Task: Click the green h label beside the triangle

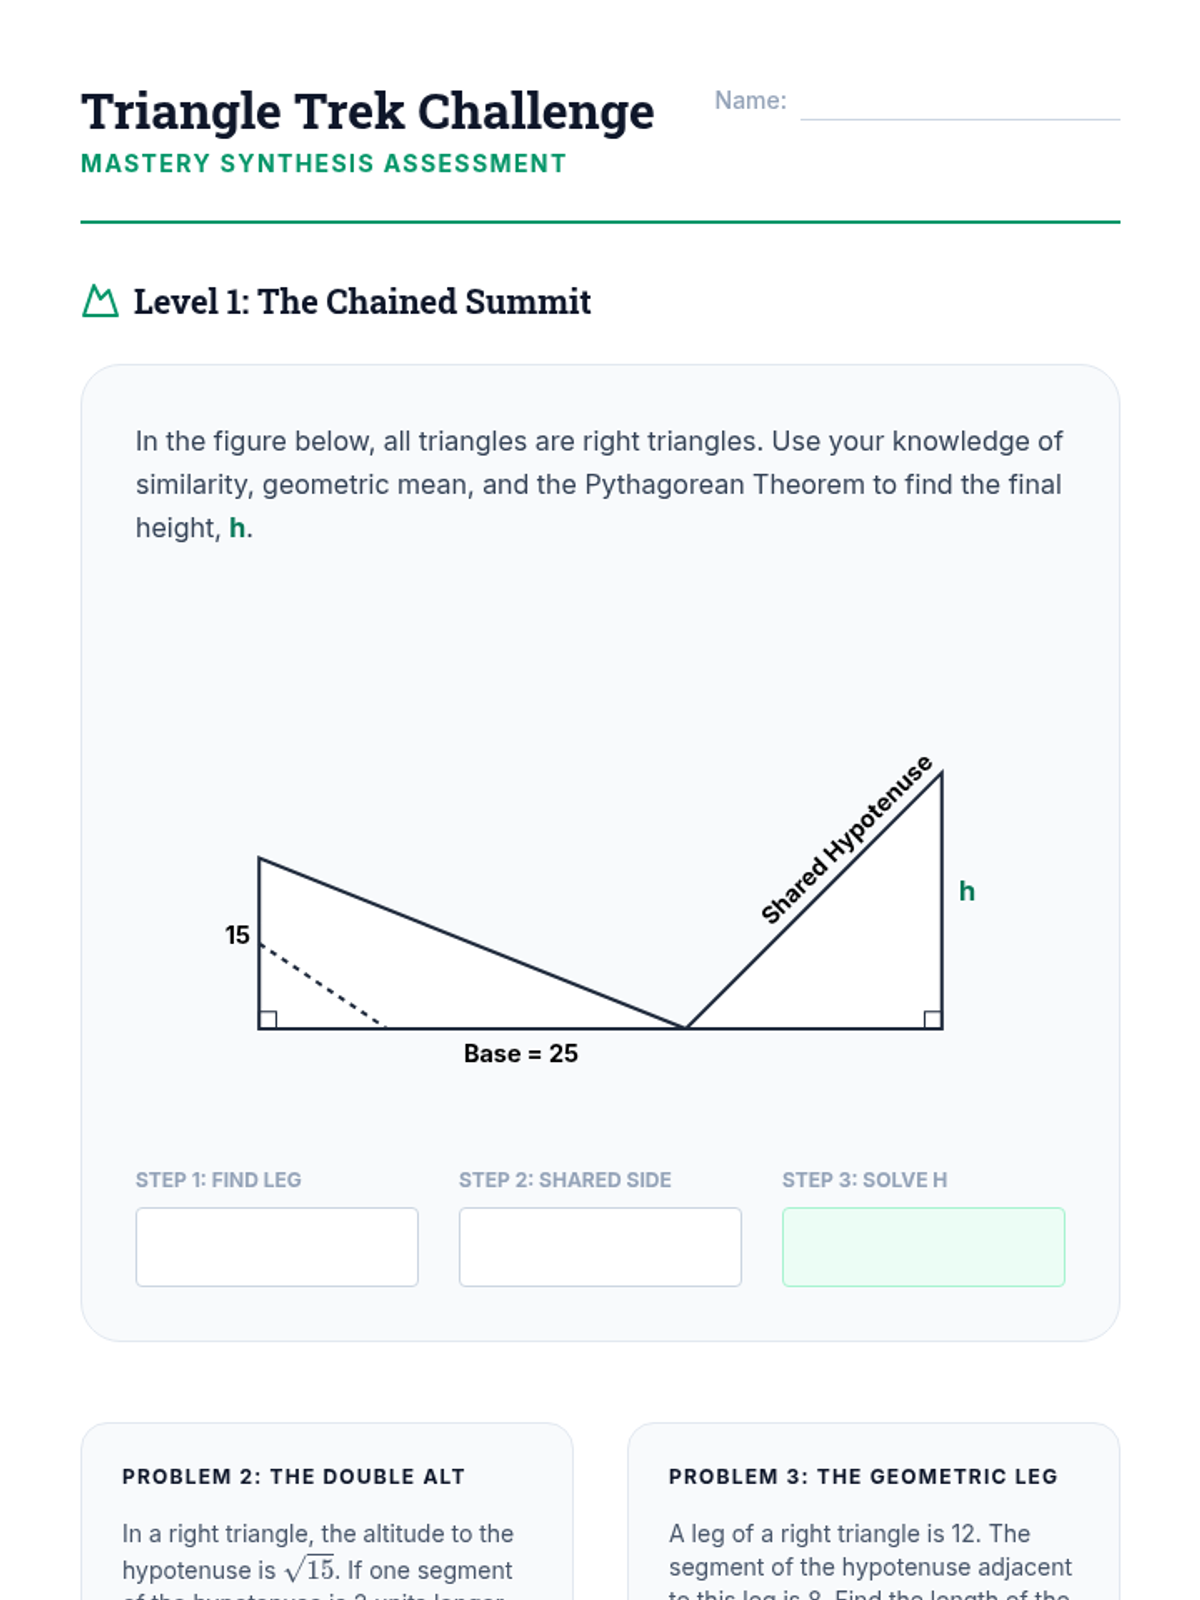Action: 967,891
